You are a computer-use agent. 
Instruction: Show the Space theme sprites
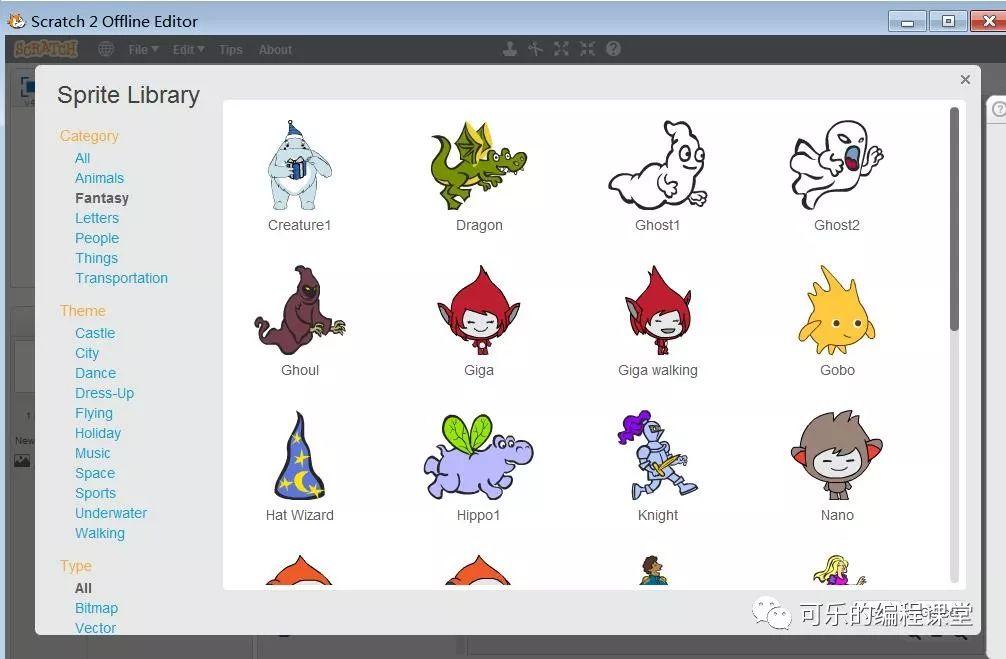point(95,473)
